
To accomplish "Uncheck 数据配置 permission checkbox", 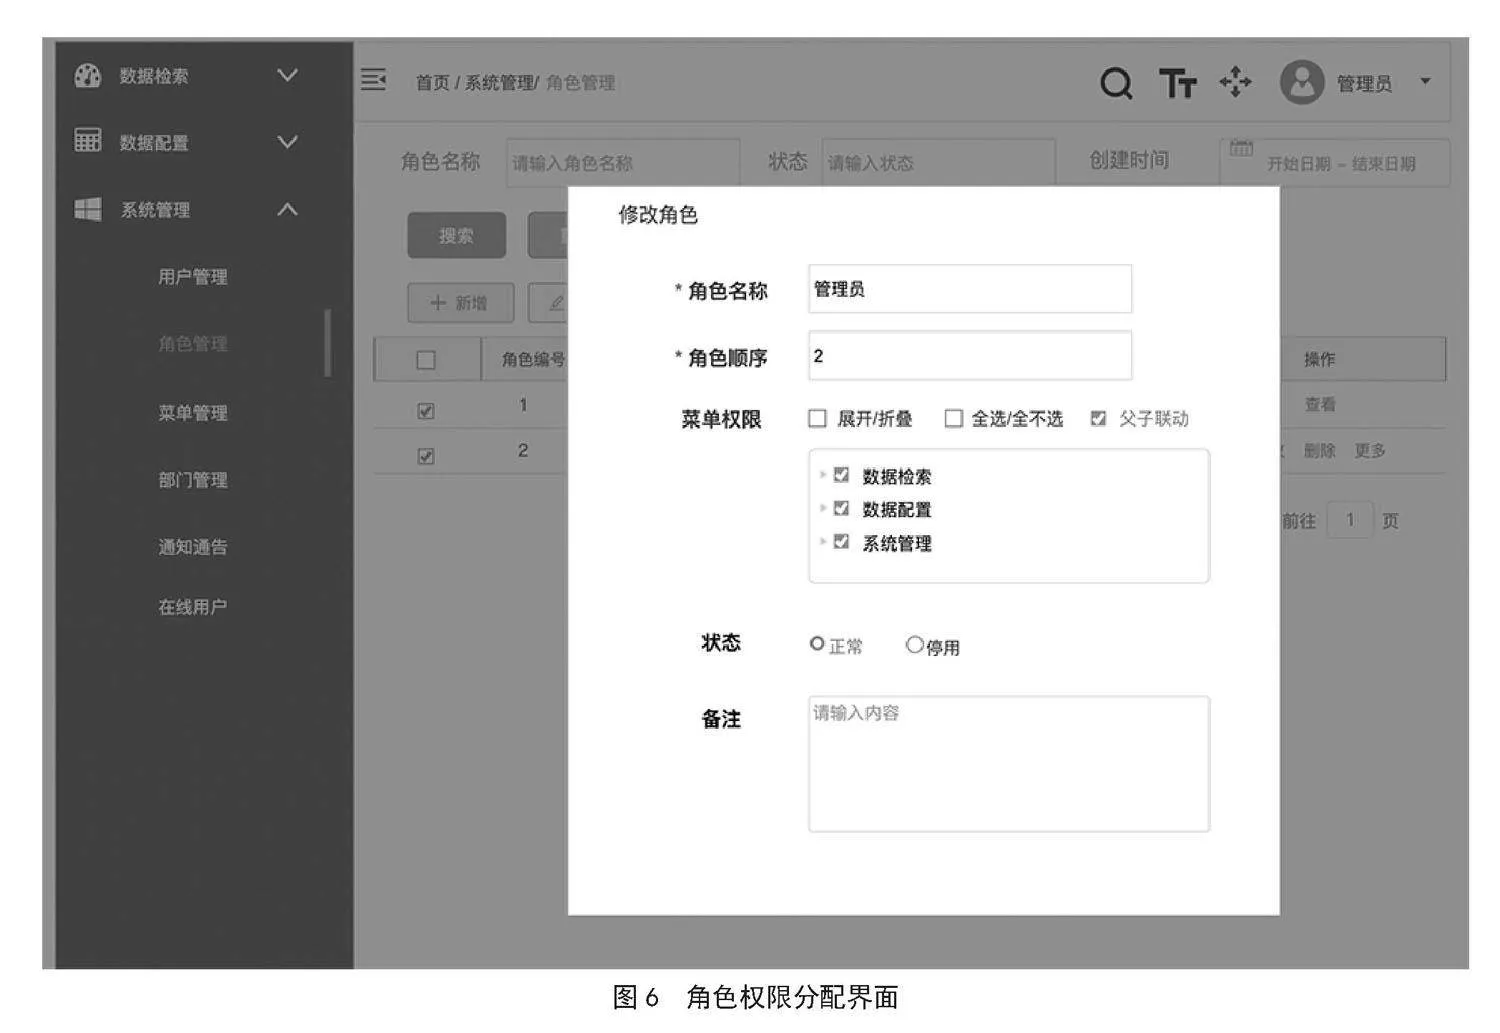I will 841,508.
